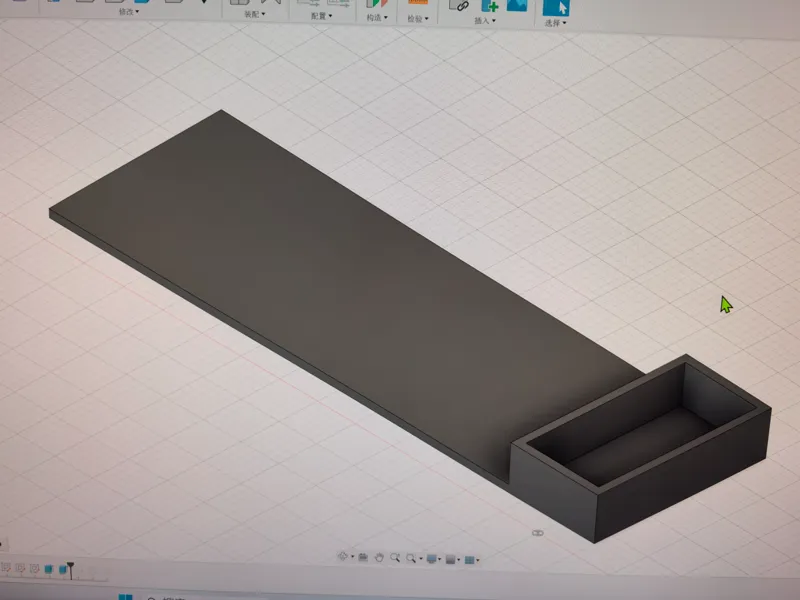Click the blue Select arrow tool icon
The width and height of the screenshot is (800, 600).
(x=556, y=8)
